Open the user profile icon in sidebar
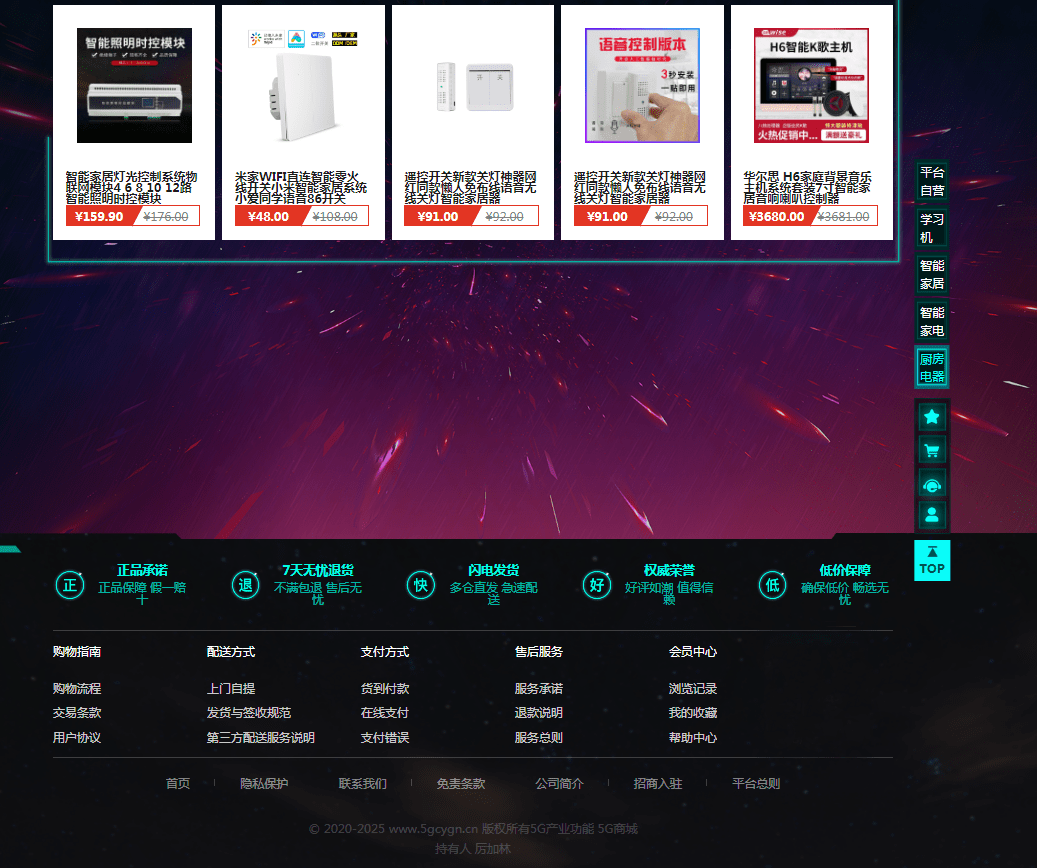 (x=932, y=515)
